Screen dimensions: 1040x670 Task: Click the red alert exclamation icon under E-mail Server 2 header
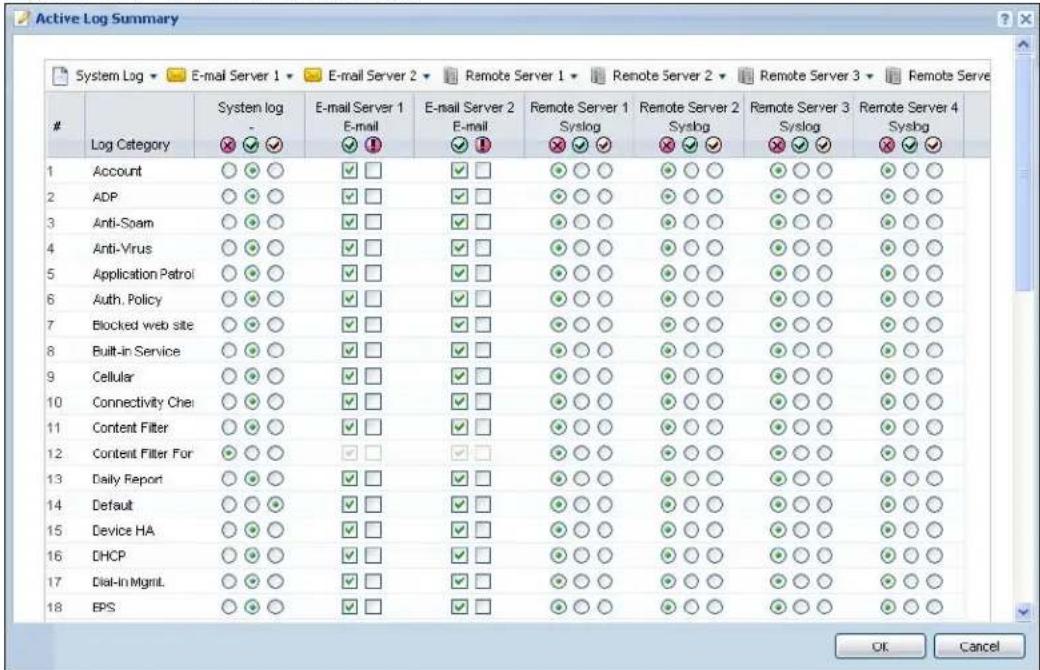(x=483, y=145)
